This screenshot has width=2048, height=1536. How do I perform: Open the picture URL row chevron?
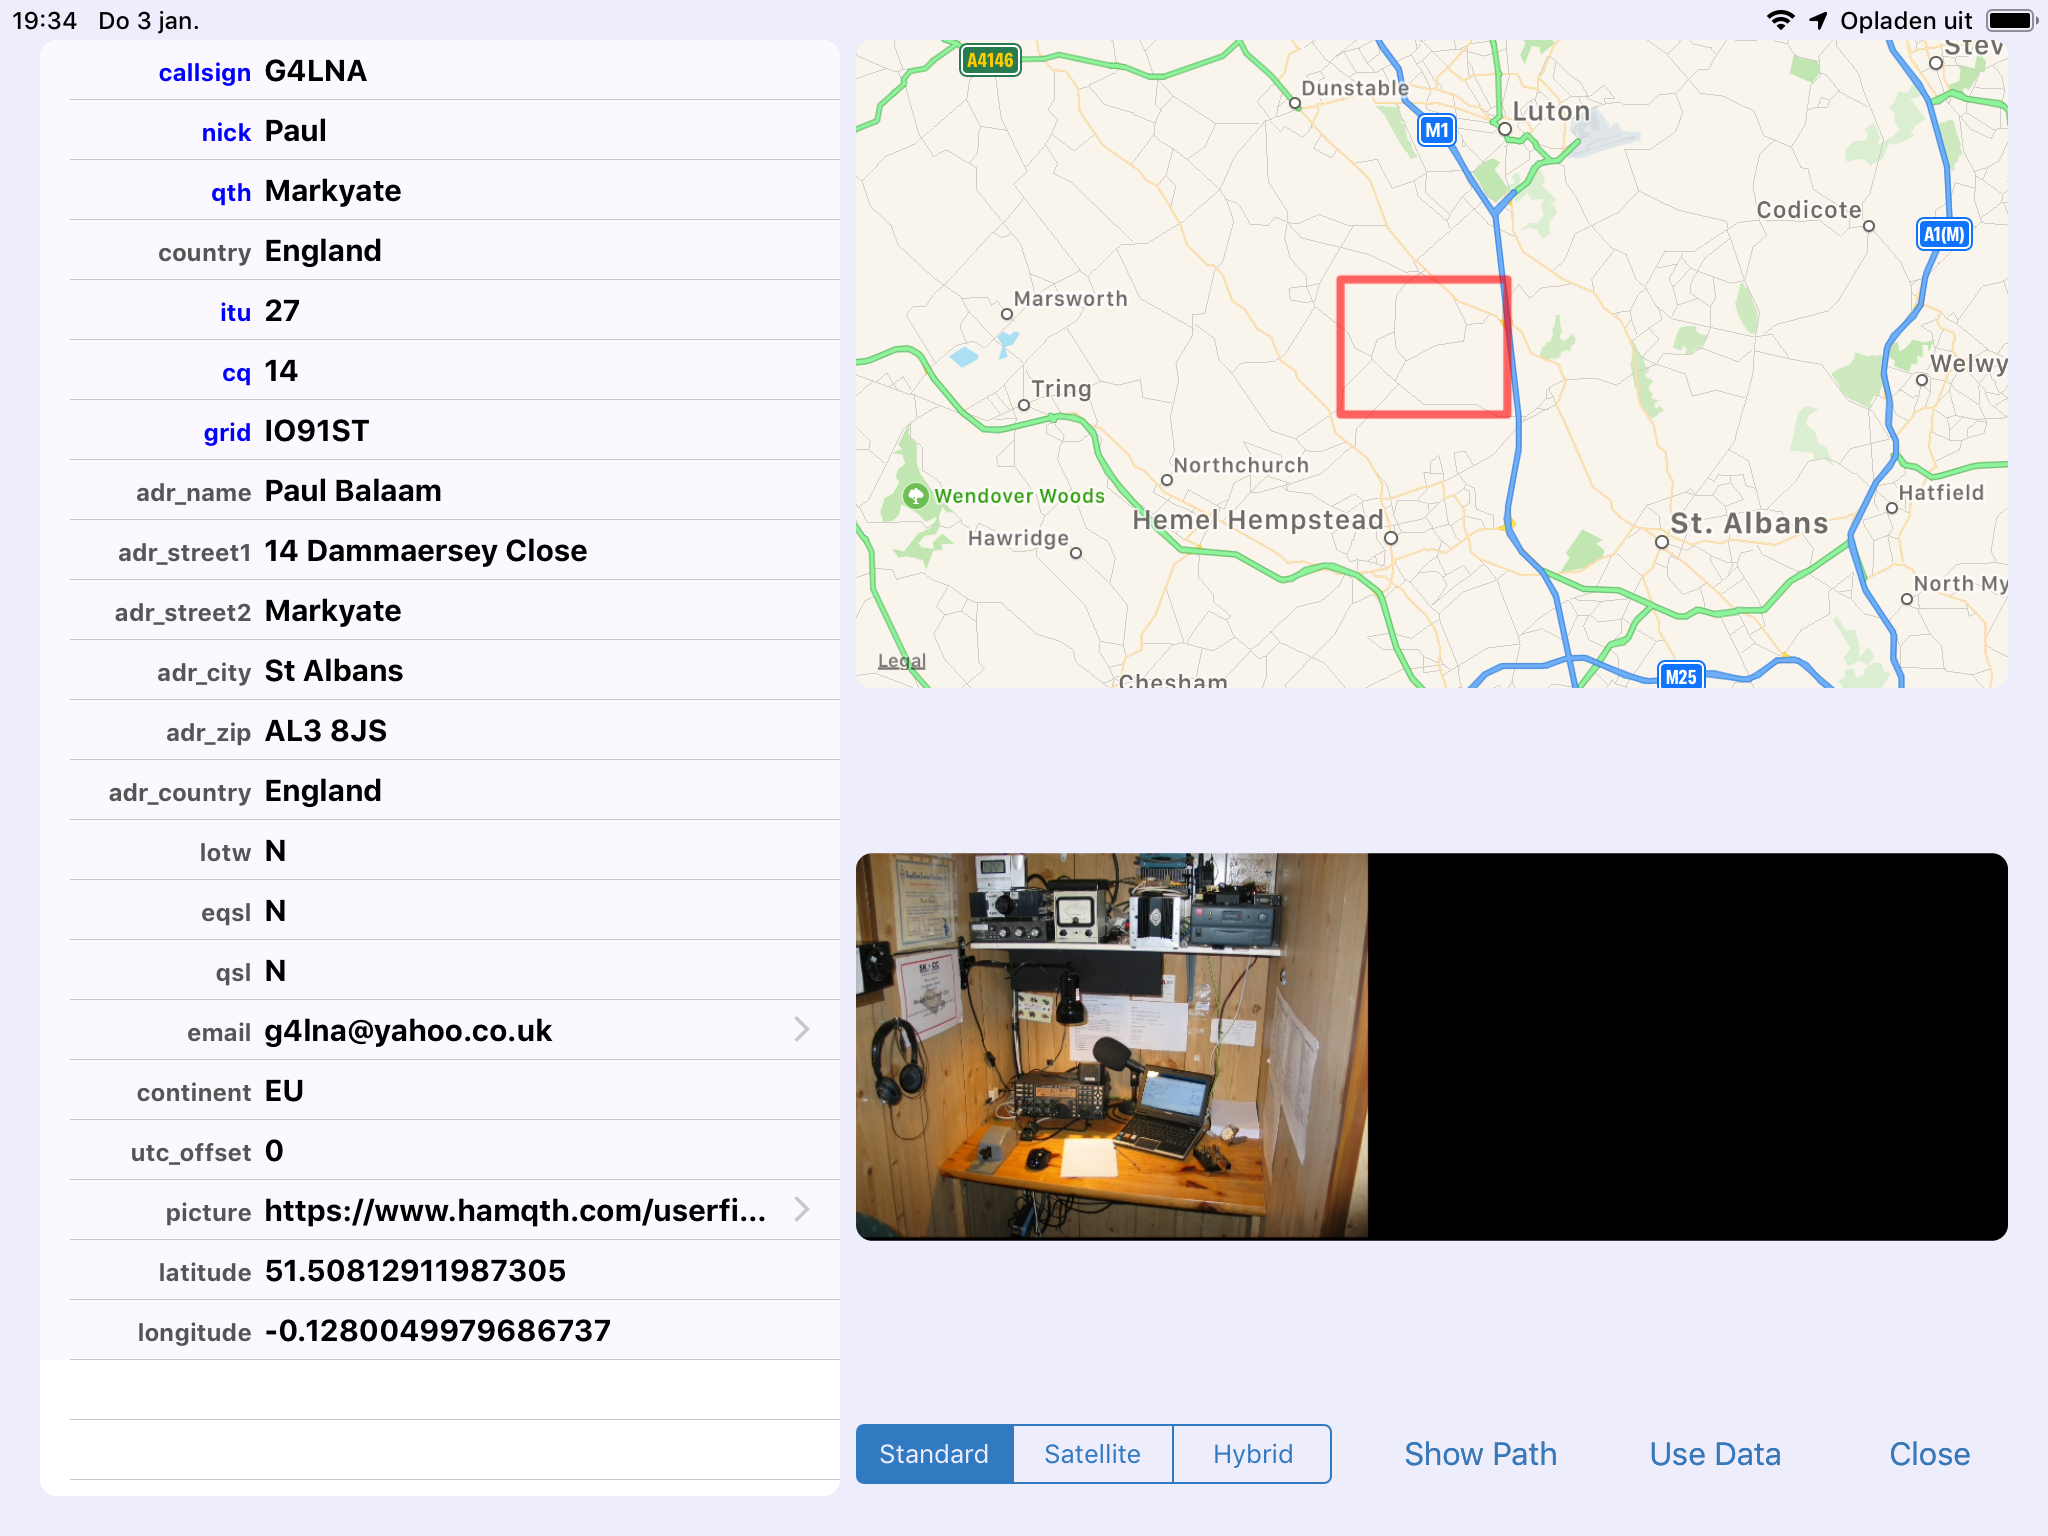point(801,1210)
